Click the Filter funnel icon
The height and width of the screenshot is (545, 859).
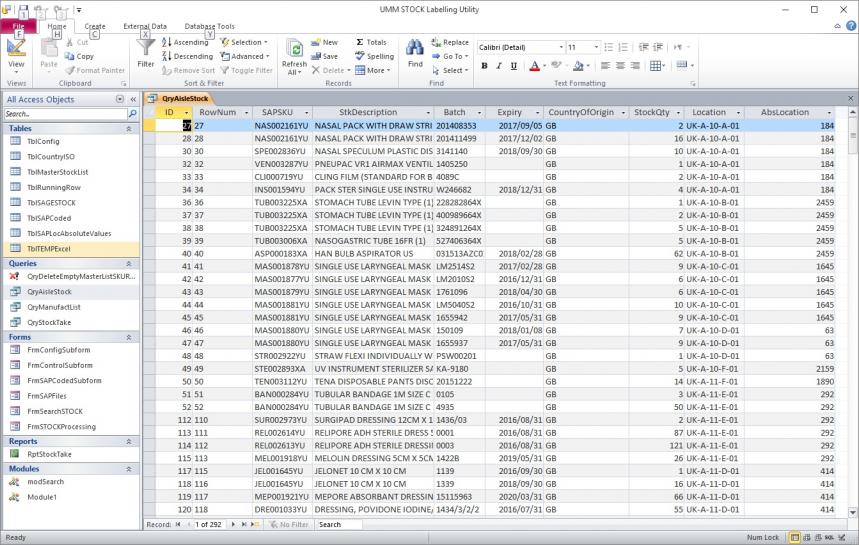click(x=146, y=48)
